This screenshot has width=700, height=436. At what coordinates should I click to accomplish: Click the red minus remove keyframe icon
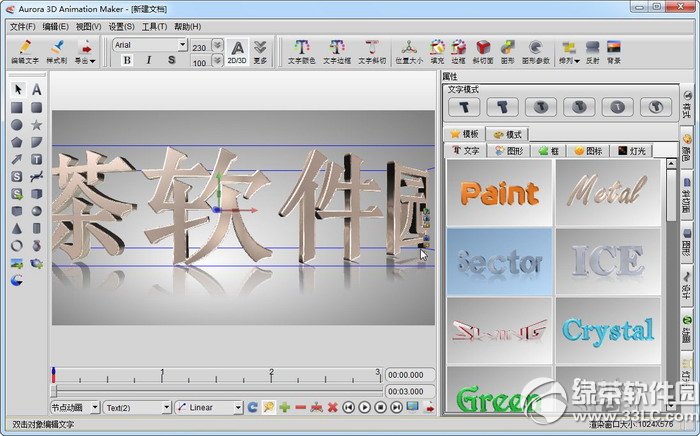click(x=300, y=407)
